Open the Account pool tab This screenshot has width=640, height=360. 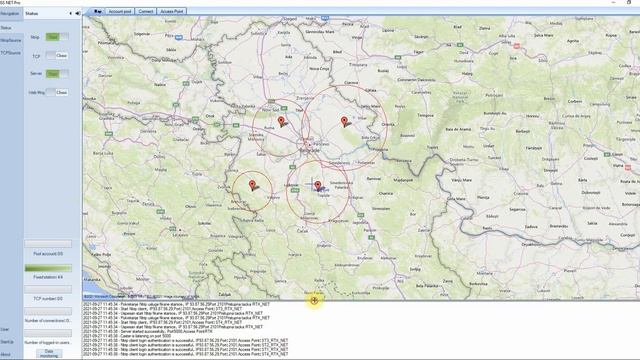[x=120, y=11]
